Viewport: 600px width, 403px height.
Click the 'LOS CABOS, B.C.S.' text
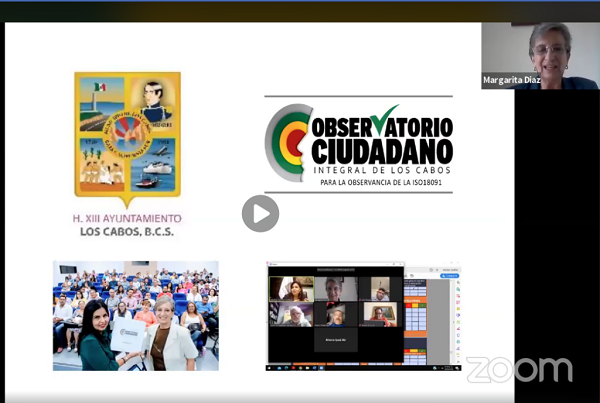coord(127,232)
